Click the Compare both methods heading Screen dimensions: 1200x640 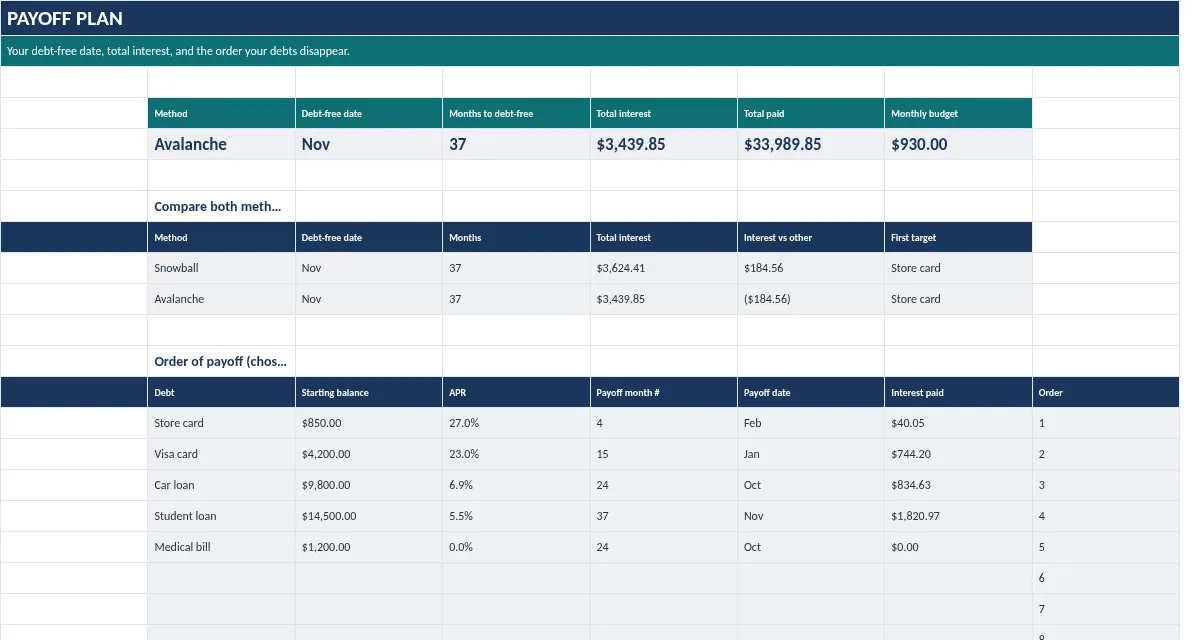221,206
